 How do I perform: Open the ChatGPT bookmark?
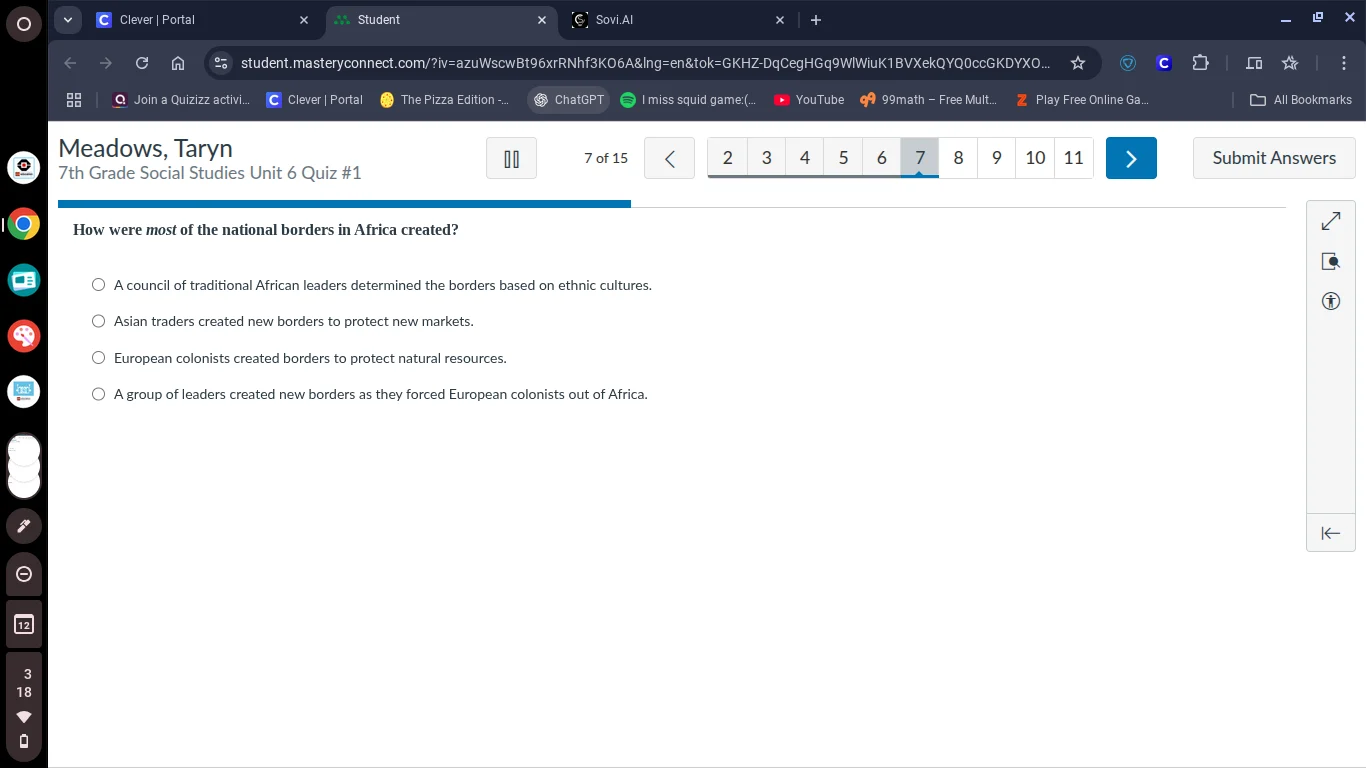click(569, 100)
